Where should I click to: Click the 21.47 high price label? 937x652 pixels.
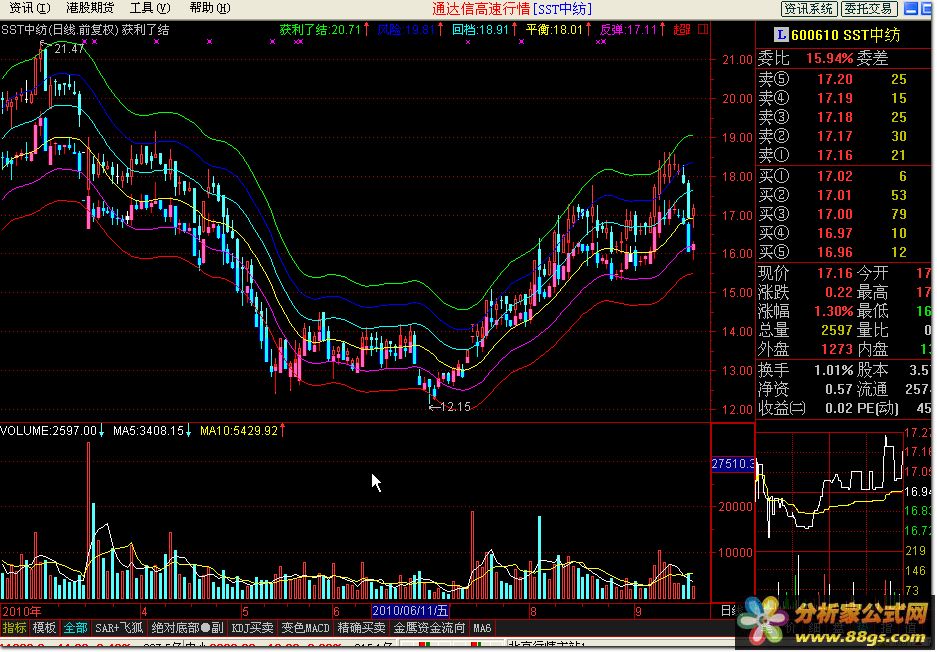pyautogui.click(x=69, y=48)
